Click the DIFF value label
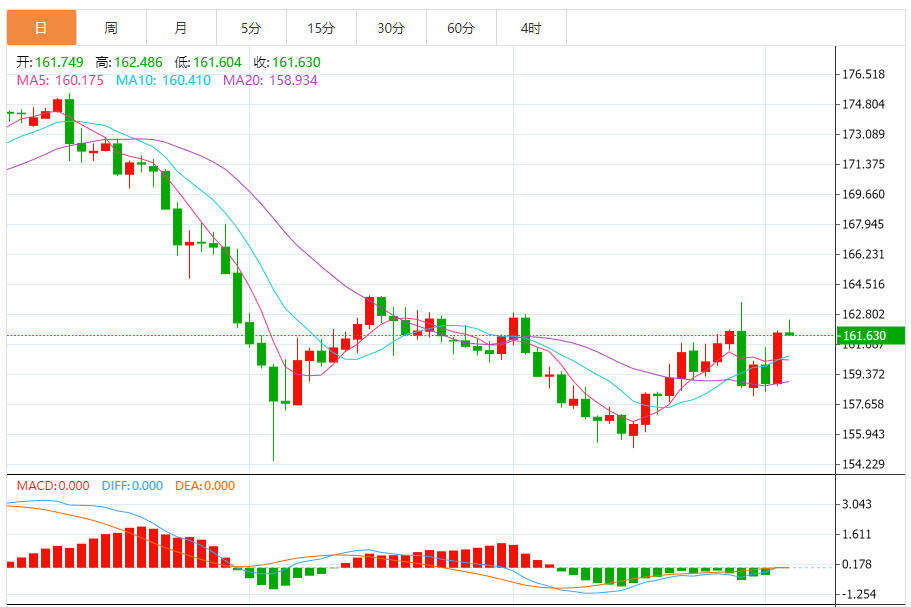911x607 pixels. 132,486
